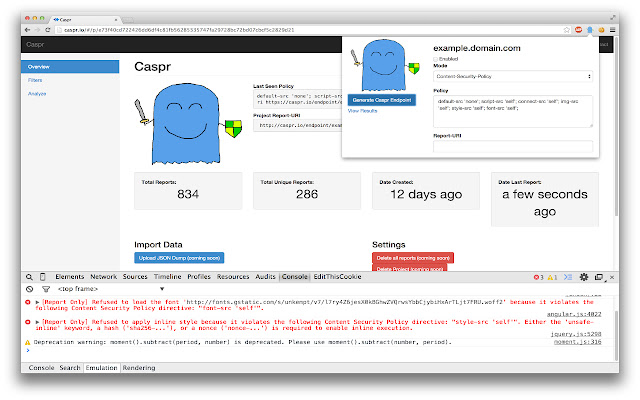This screenshot has width=640, height=400.
Task: Click the deprecation warning triangle icon
Action: click(28, 342)
